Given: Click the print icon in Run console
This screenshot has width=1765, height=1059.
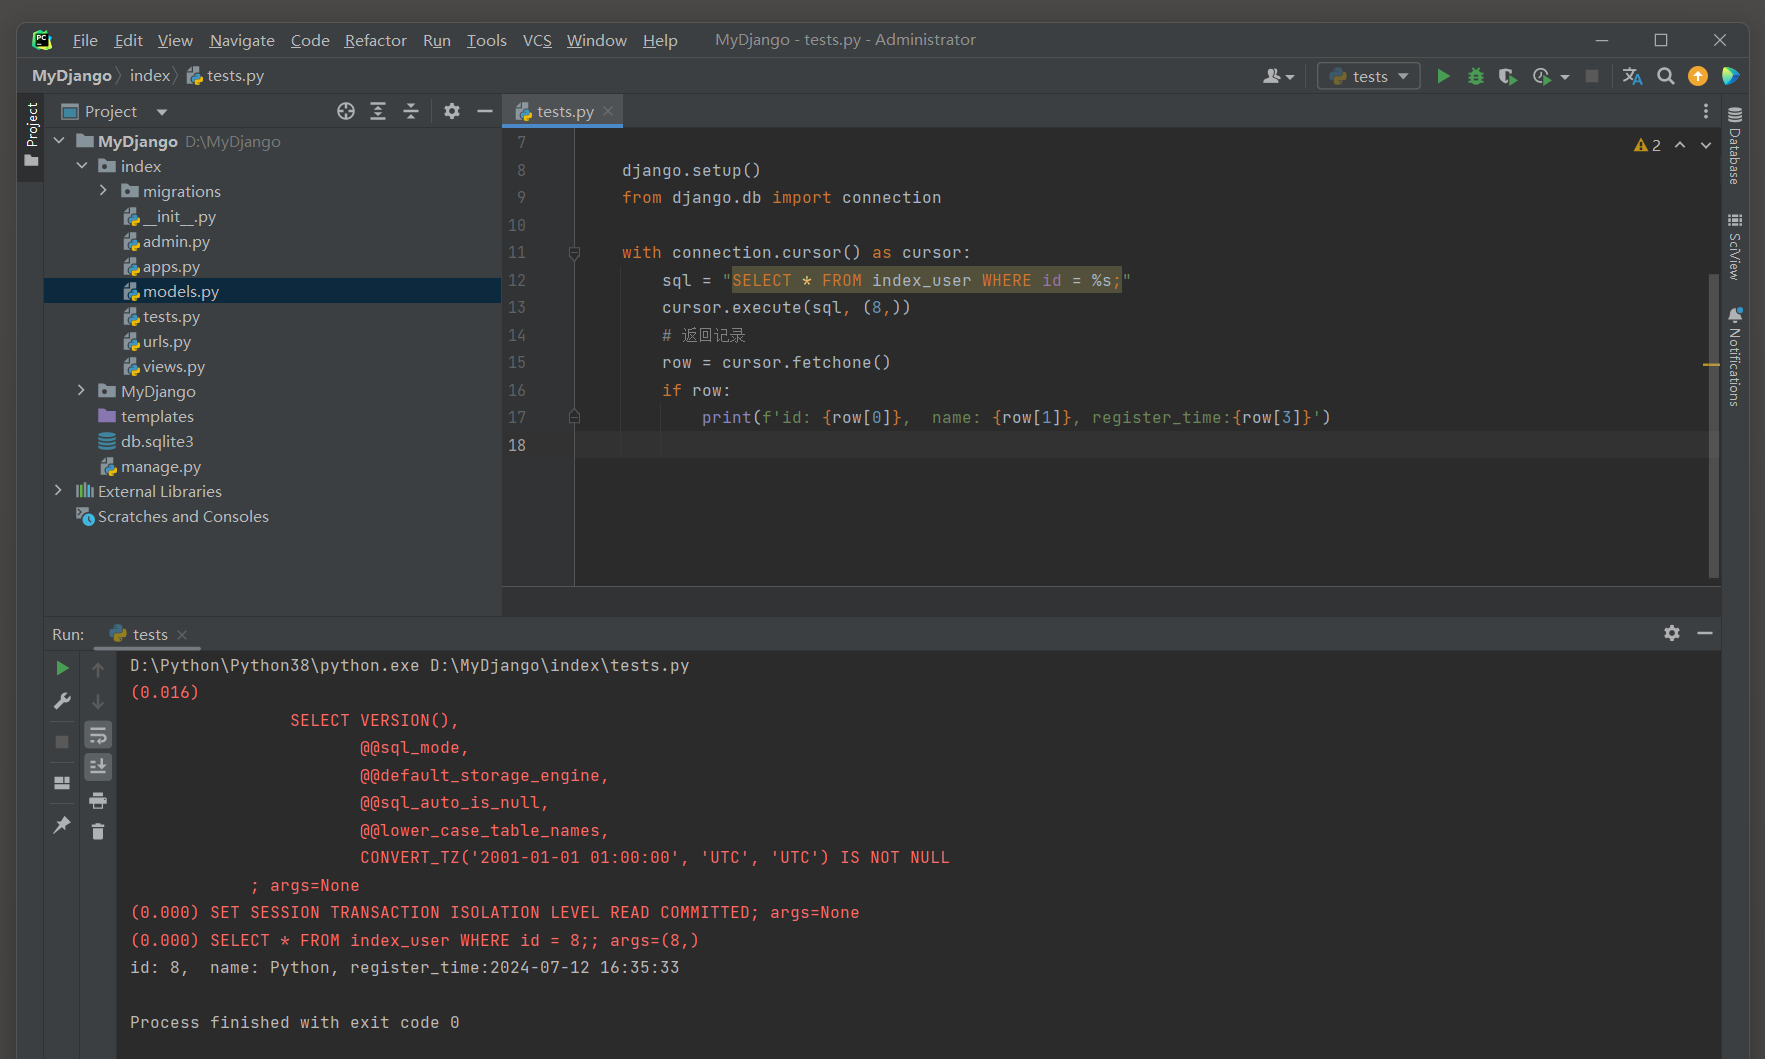Looking at the screenshot, I should tap(98, 800).
